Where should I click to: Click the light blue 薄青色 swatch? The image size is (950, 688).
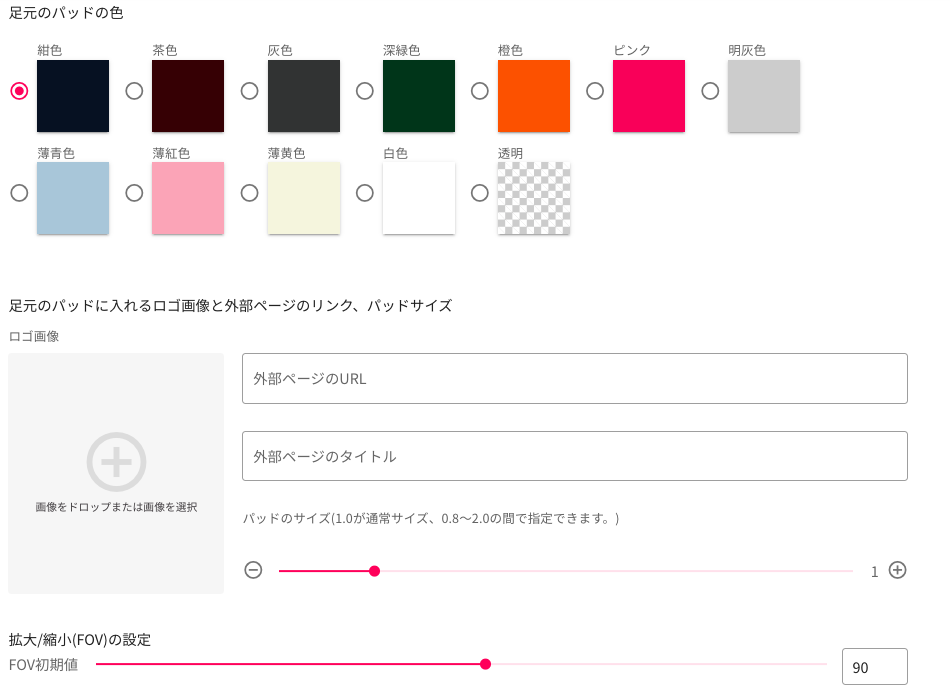pyautogui.click(x=73, y=198)
